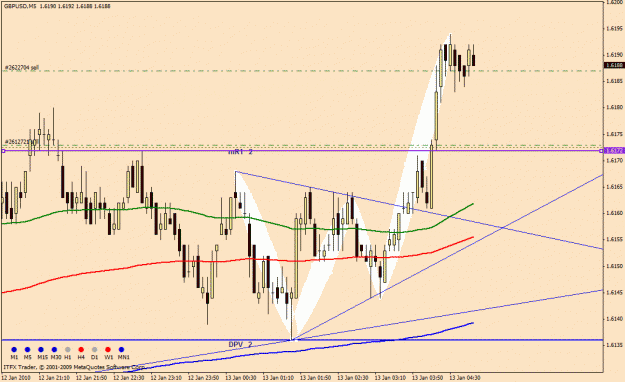Screen dimensions: 625x382
Task: Click the red W1 timeframe dot
Action: pos(108,350)
